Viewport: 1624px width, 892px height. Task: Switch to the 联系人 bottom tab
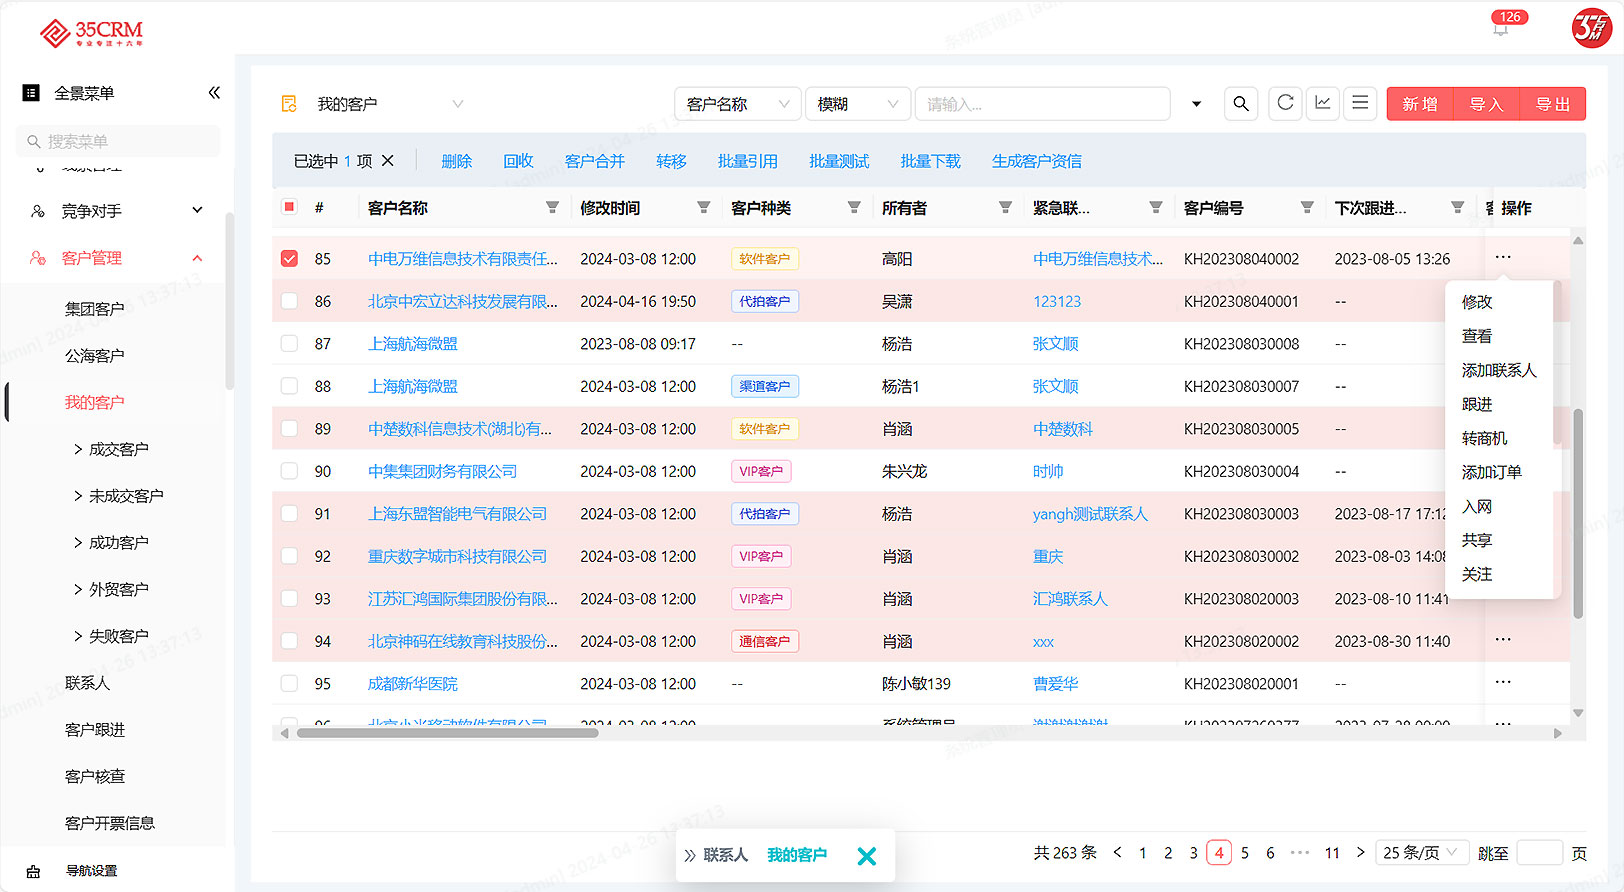coord(726,855)
